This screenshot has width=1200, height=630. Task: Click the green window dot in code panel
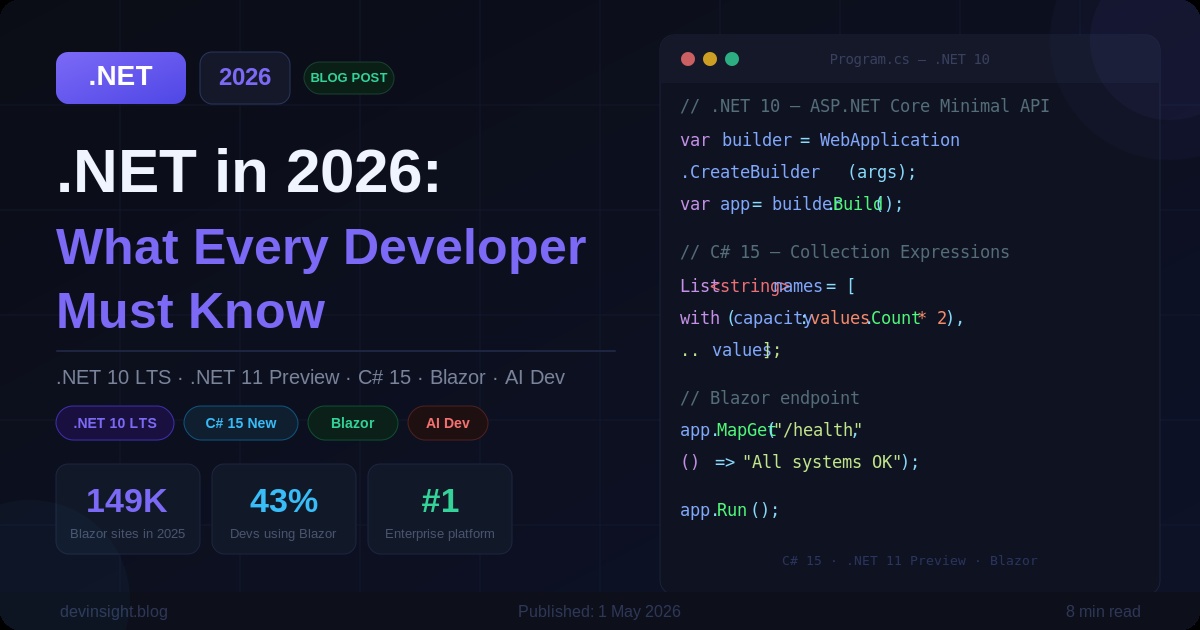point(732,59)
